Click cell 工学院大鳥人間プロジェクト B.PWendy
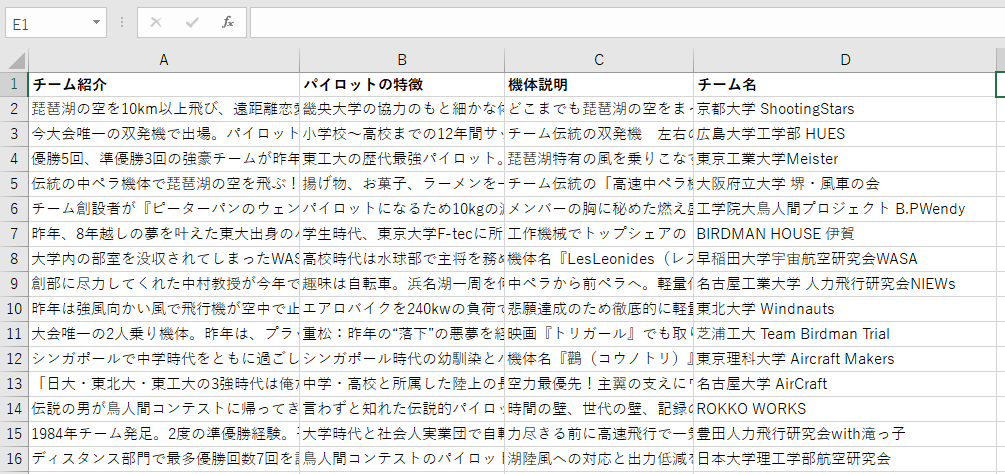Viewport: 1005px width, 474px height. [845, 209]
